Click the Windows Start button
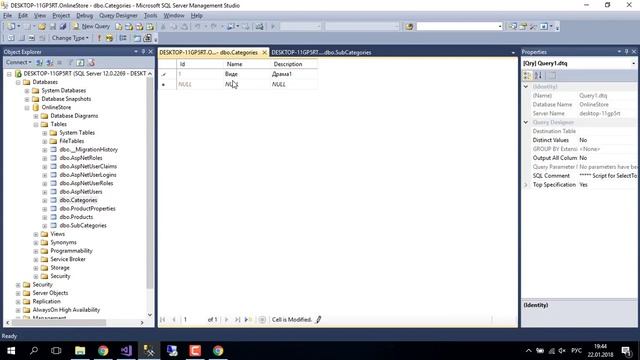 [11, 351]
